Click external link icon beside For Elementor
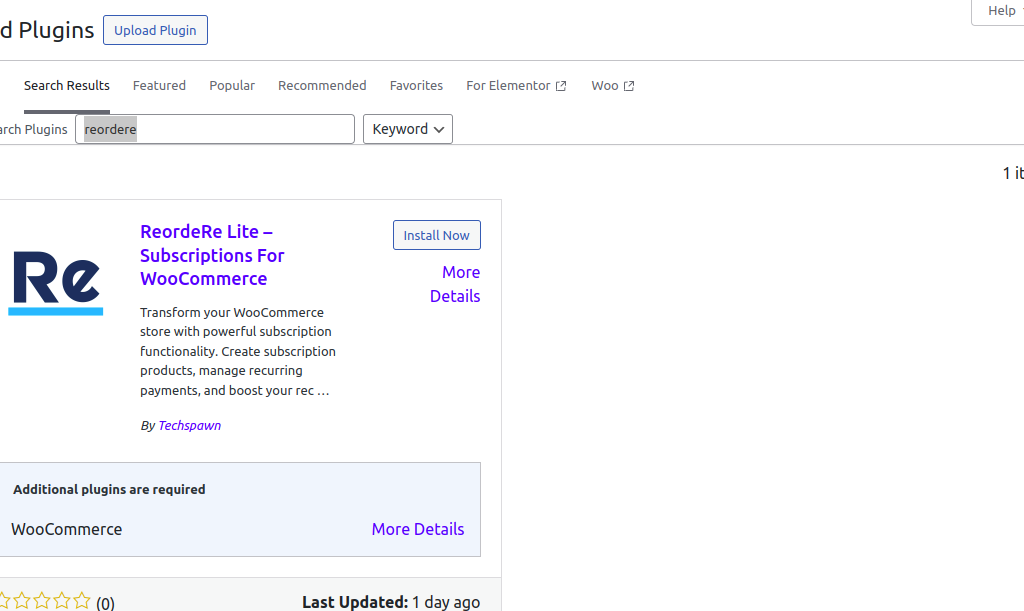Image resolution: width=1024 pixels, height=611 pixels. click(x=561, y=86)
